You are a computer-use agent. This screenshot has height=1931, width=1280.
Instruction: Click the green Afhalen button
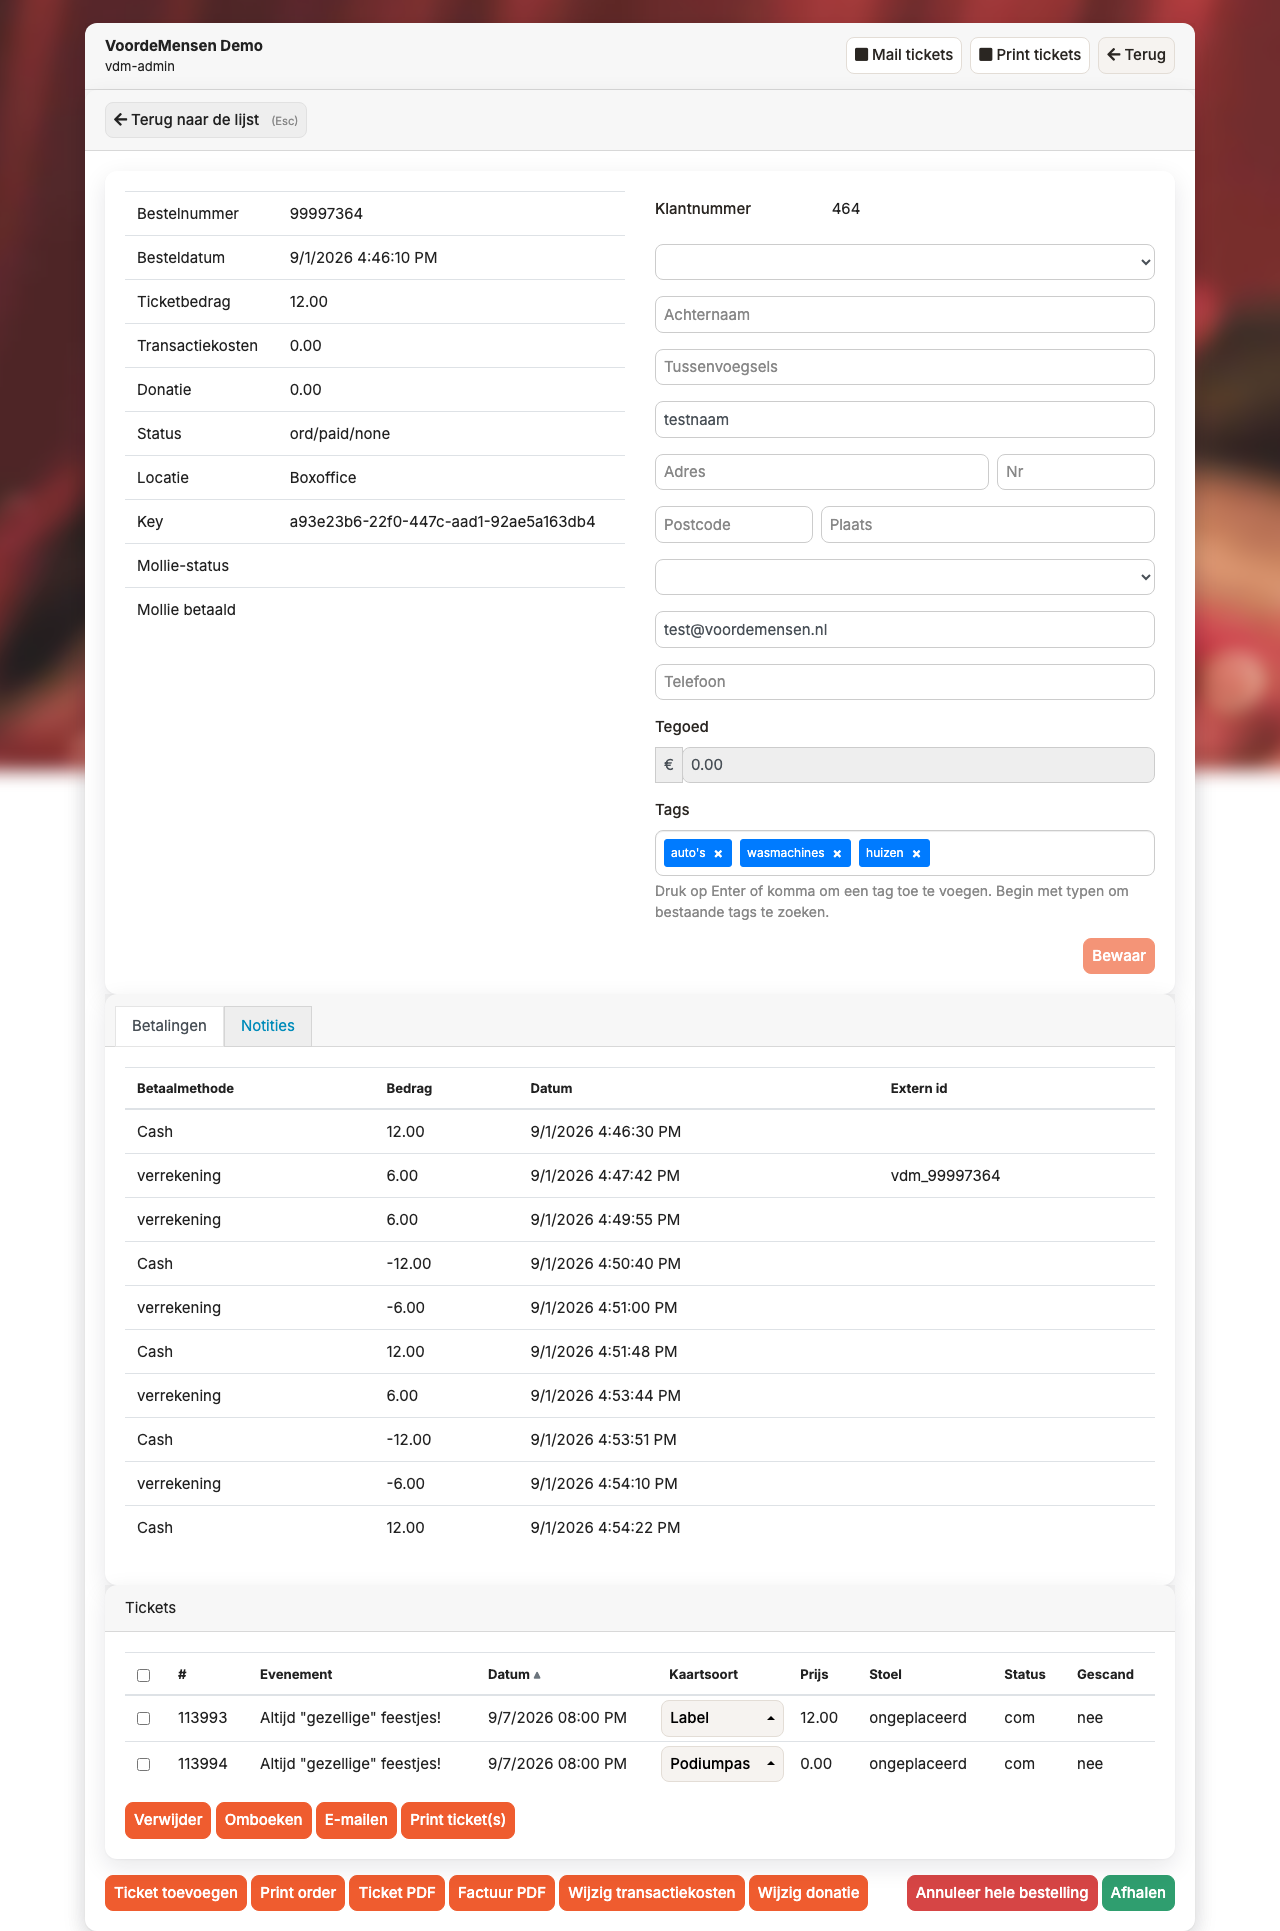pos(1138,1893)
